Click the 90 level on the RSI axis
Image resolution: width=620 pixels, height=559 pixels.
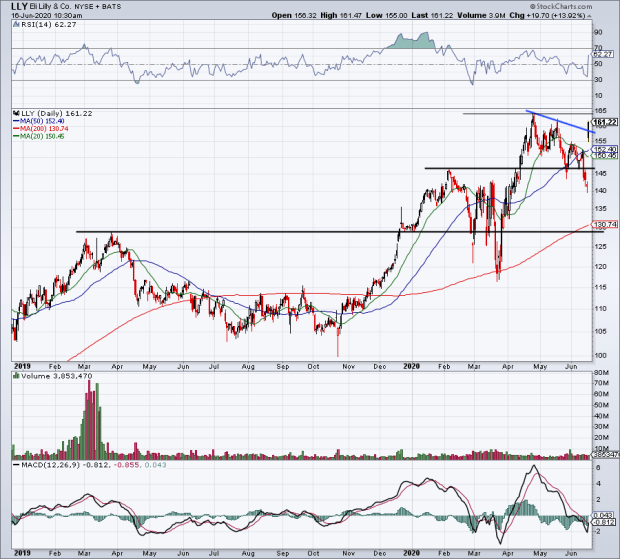tap(598, 32)
